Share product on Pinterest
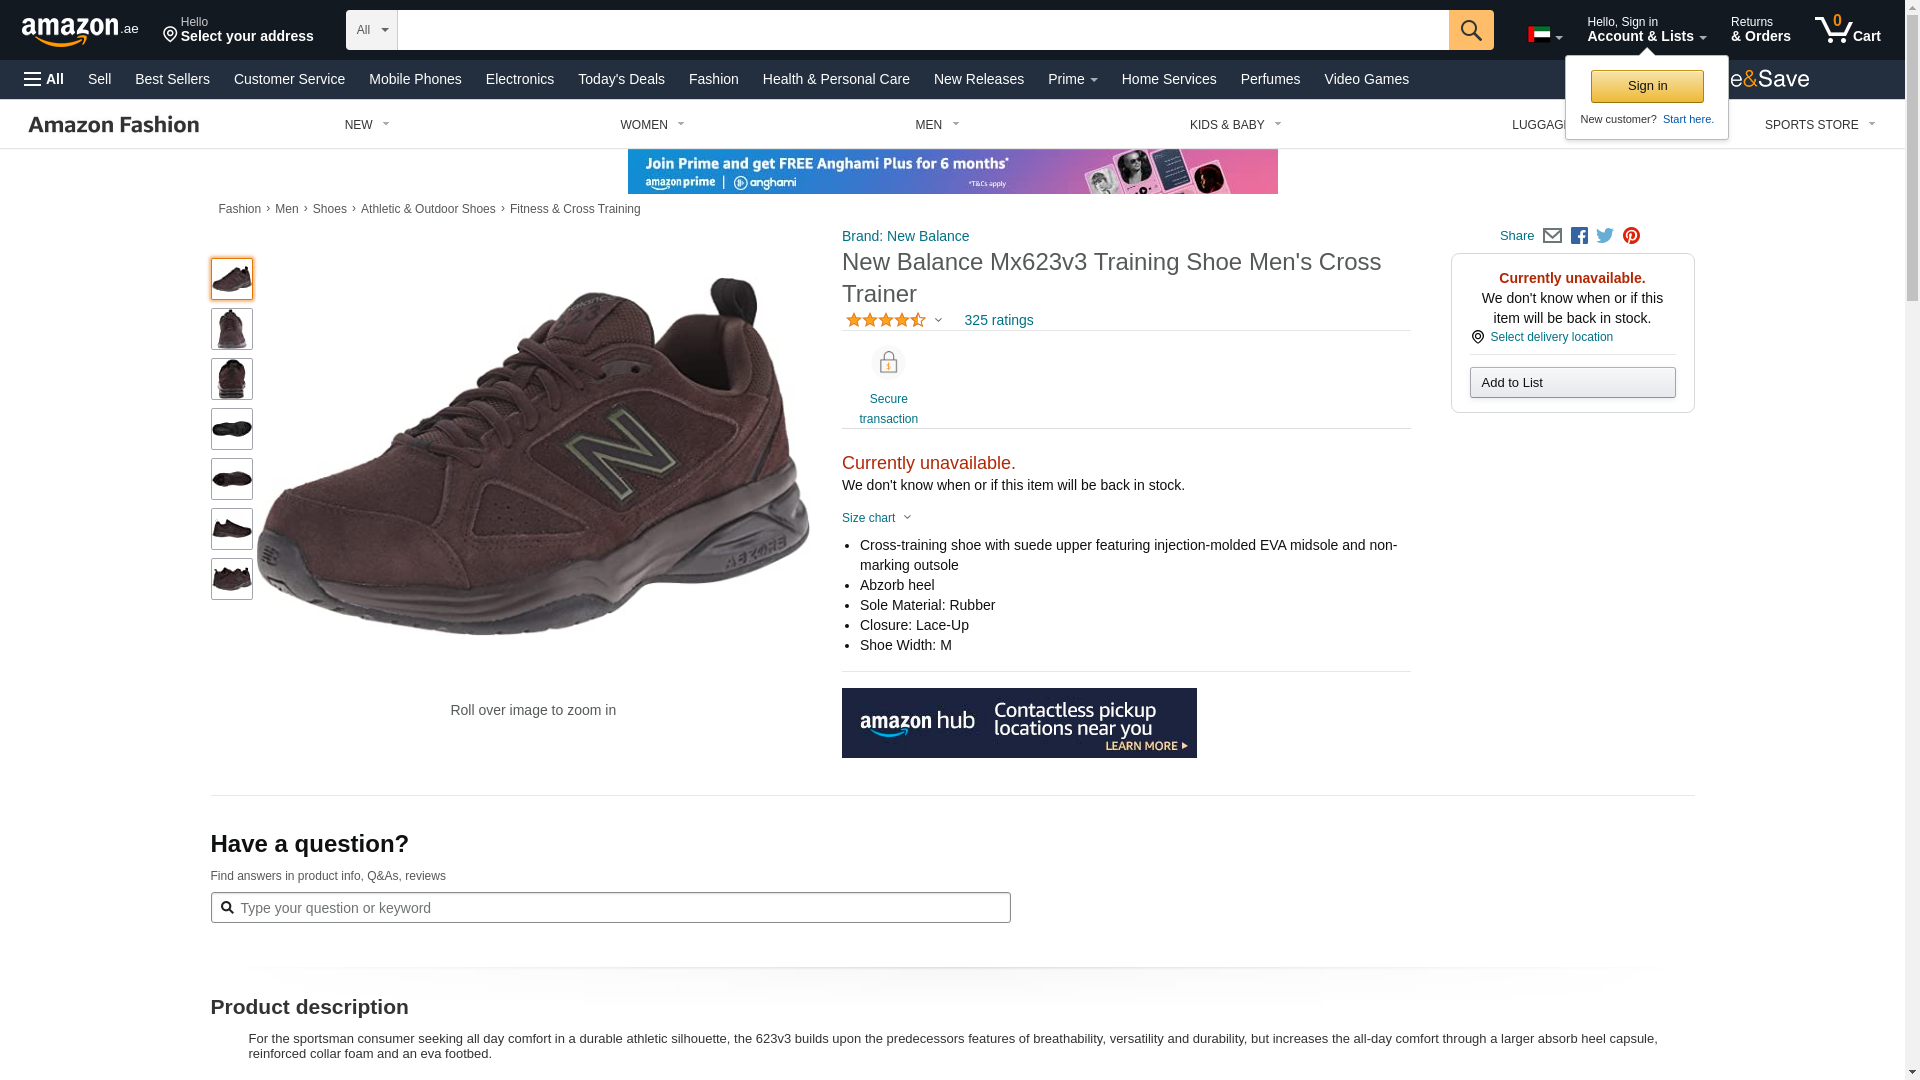 click(x=1631, y=236)
